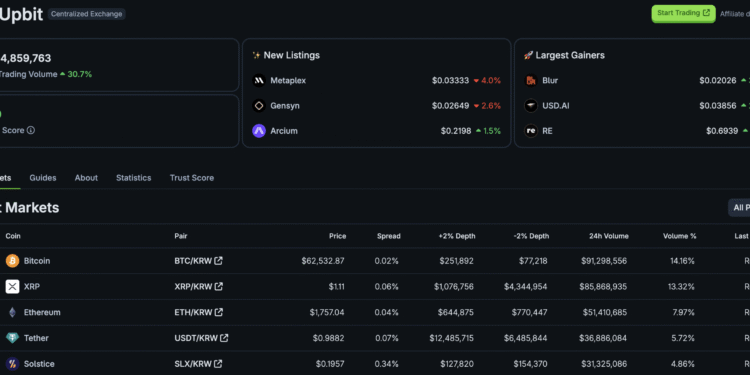
Task: Click the Solstice coin icon
Action: pos(12,364)
